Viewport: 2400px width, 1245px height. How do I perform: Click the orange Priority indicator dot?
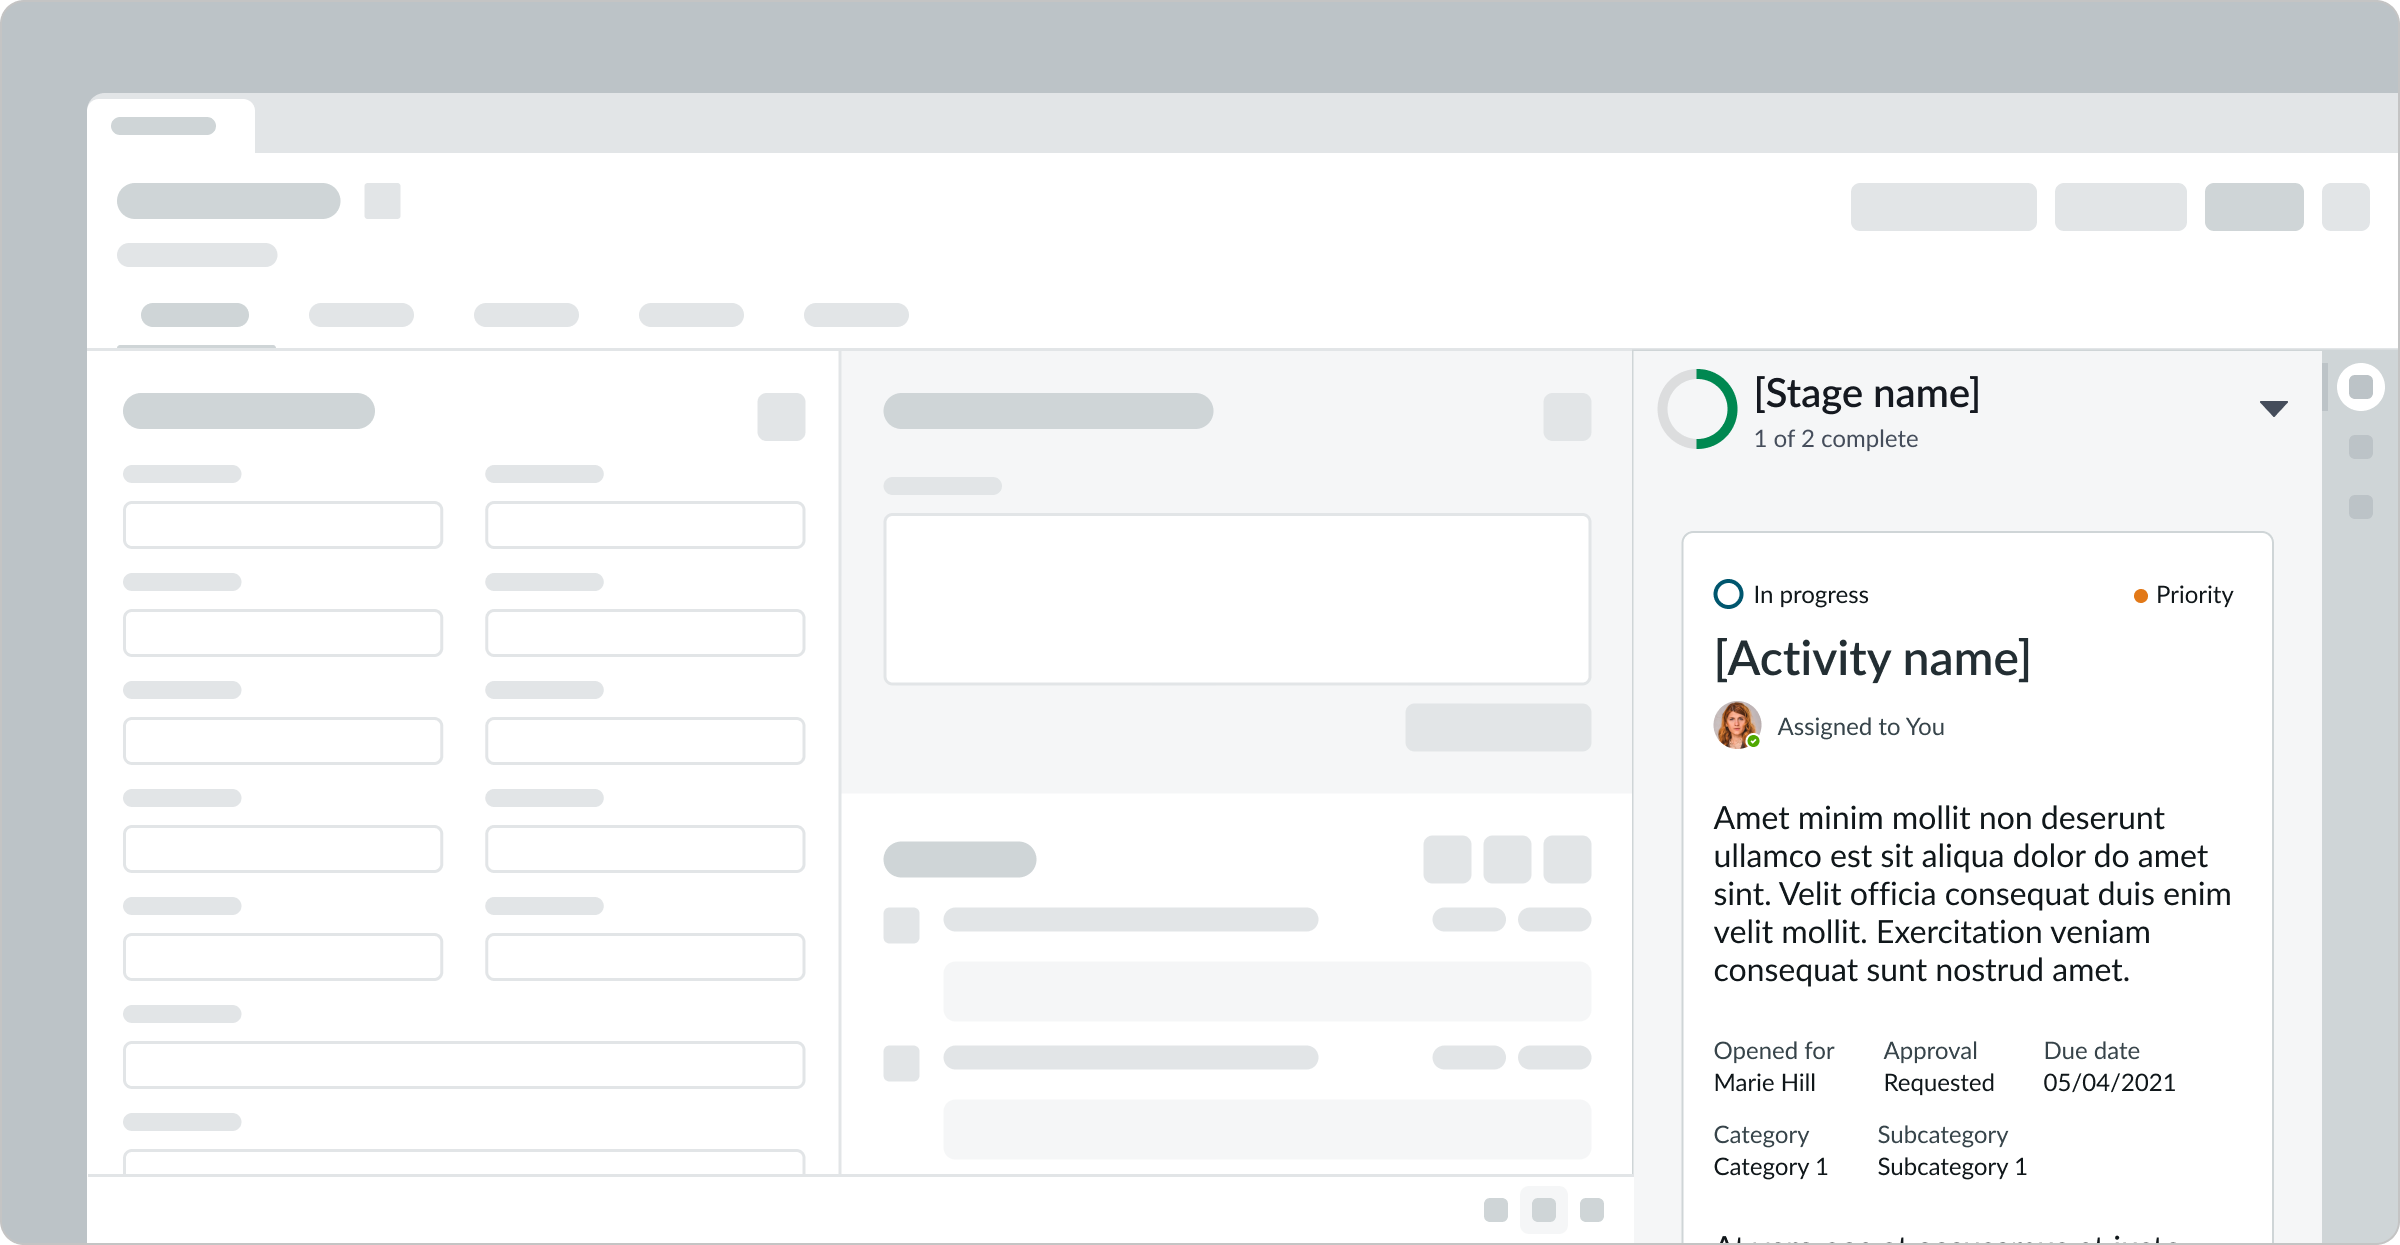(2140, 596)
